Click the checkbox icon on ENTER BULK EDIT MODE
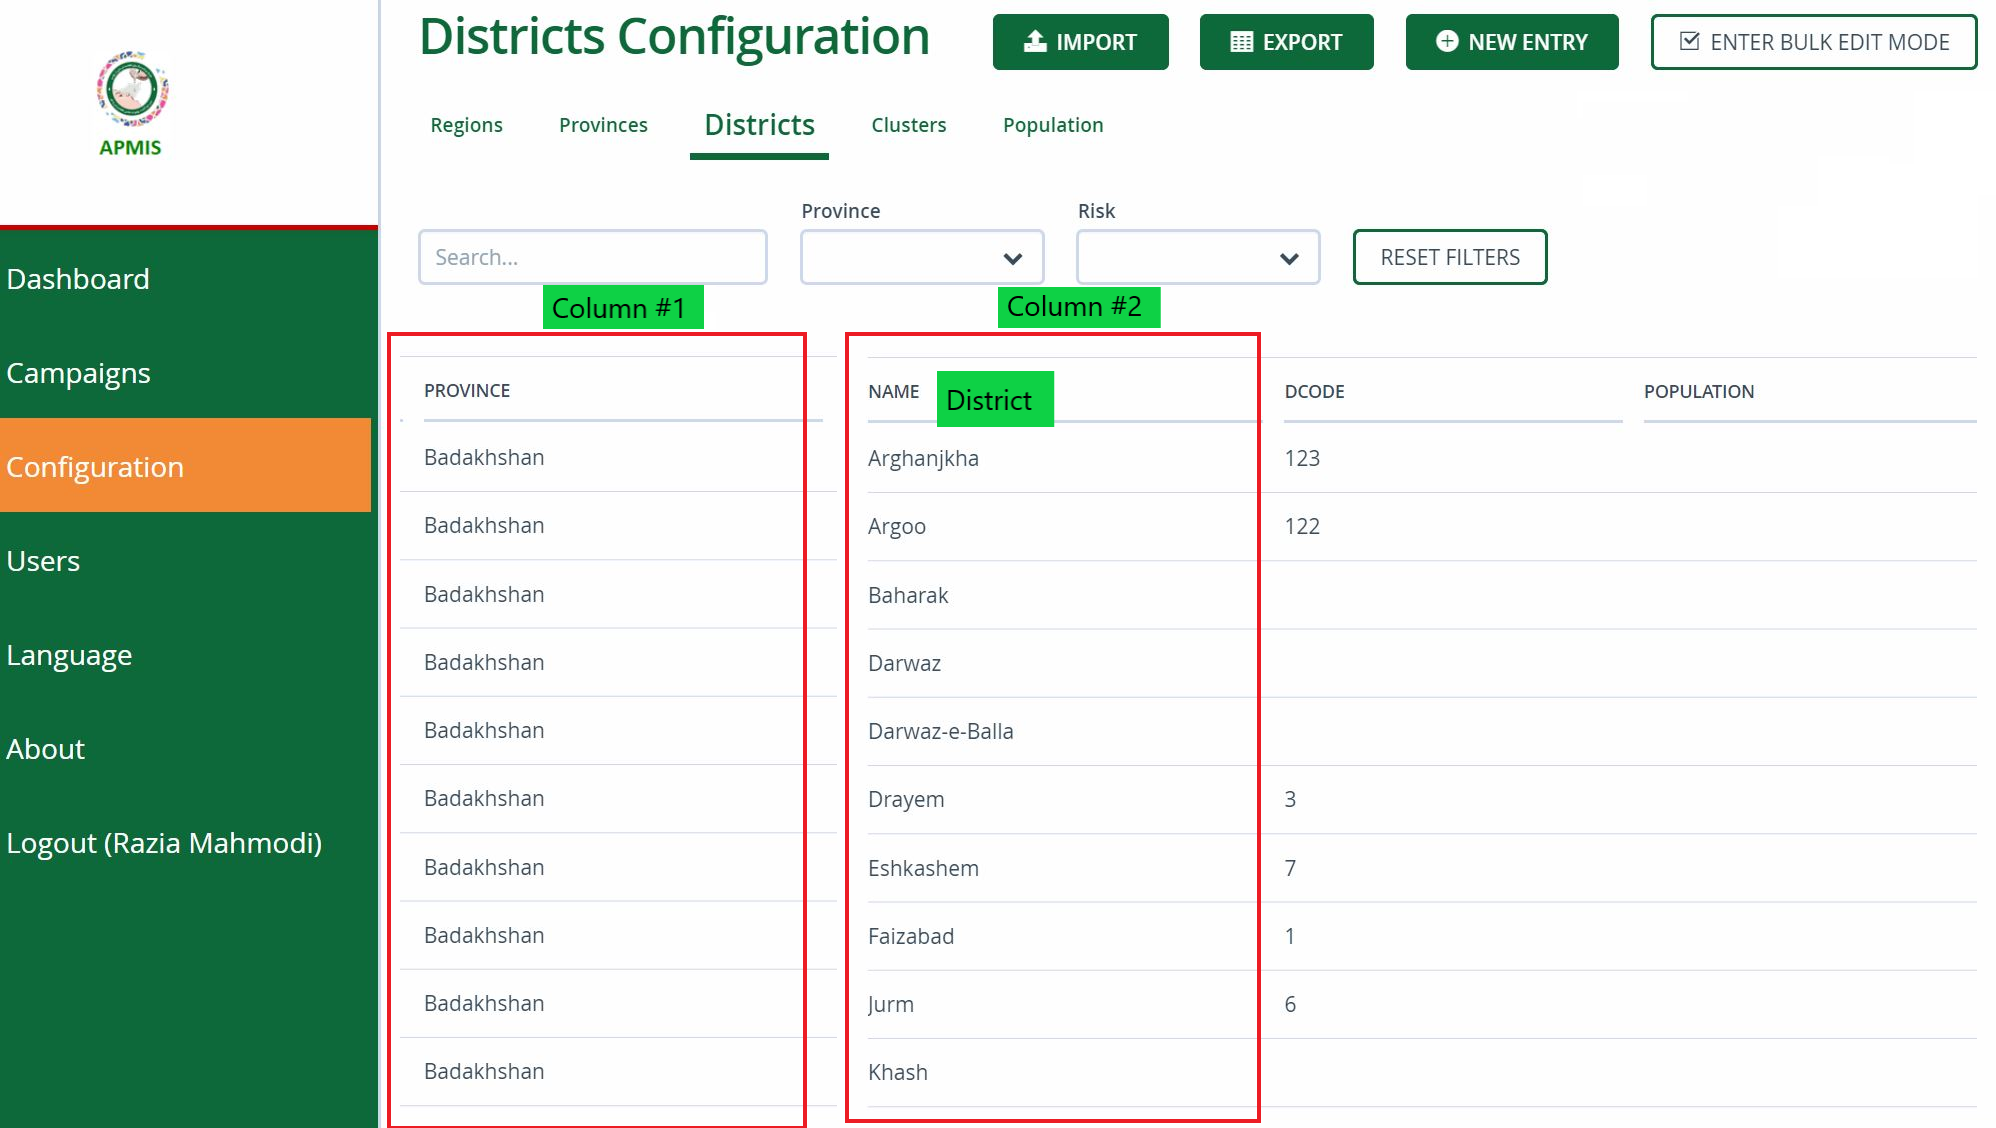The height and width of the screenshot is (1128, 1996). tap(1688, 41)
